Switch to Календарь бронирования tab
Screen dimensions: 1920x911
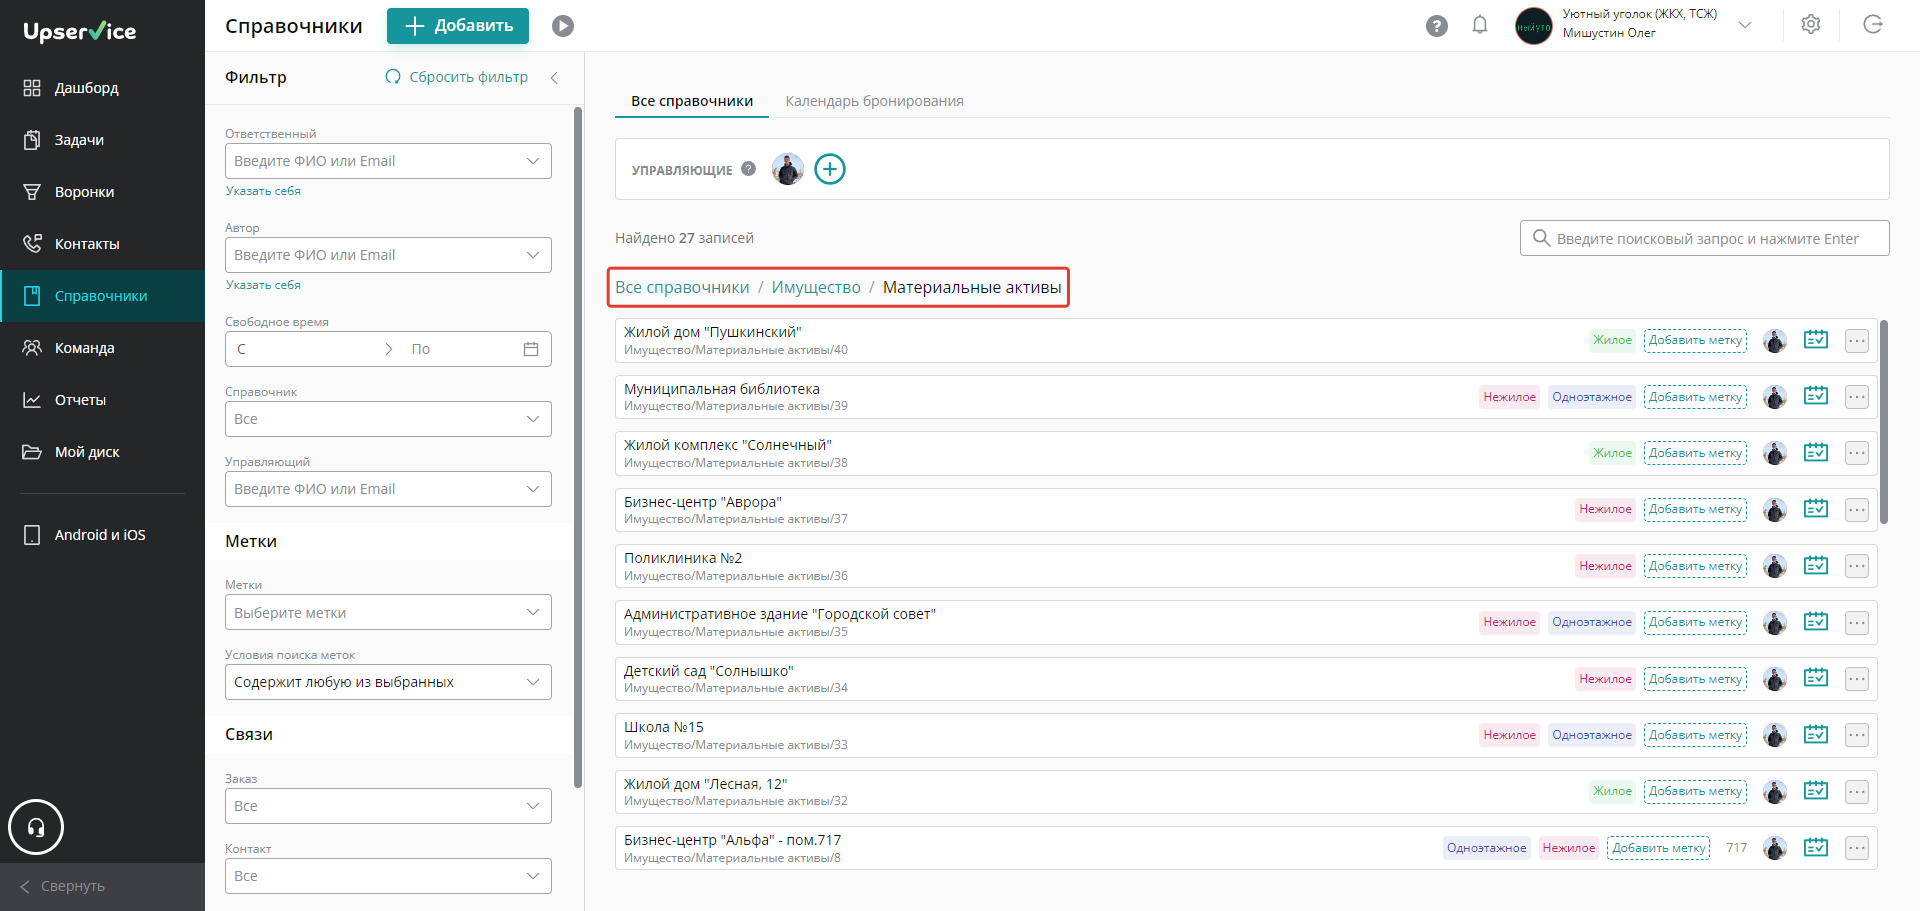tap(874, 101)
